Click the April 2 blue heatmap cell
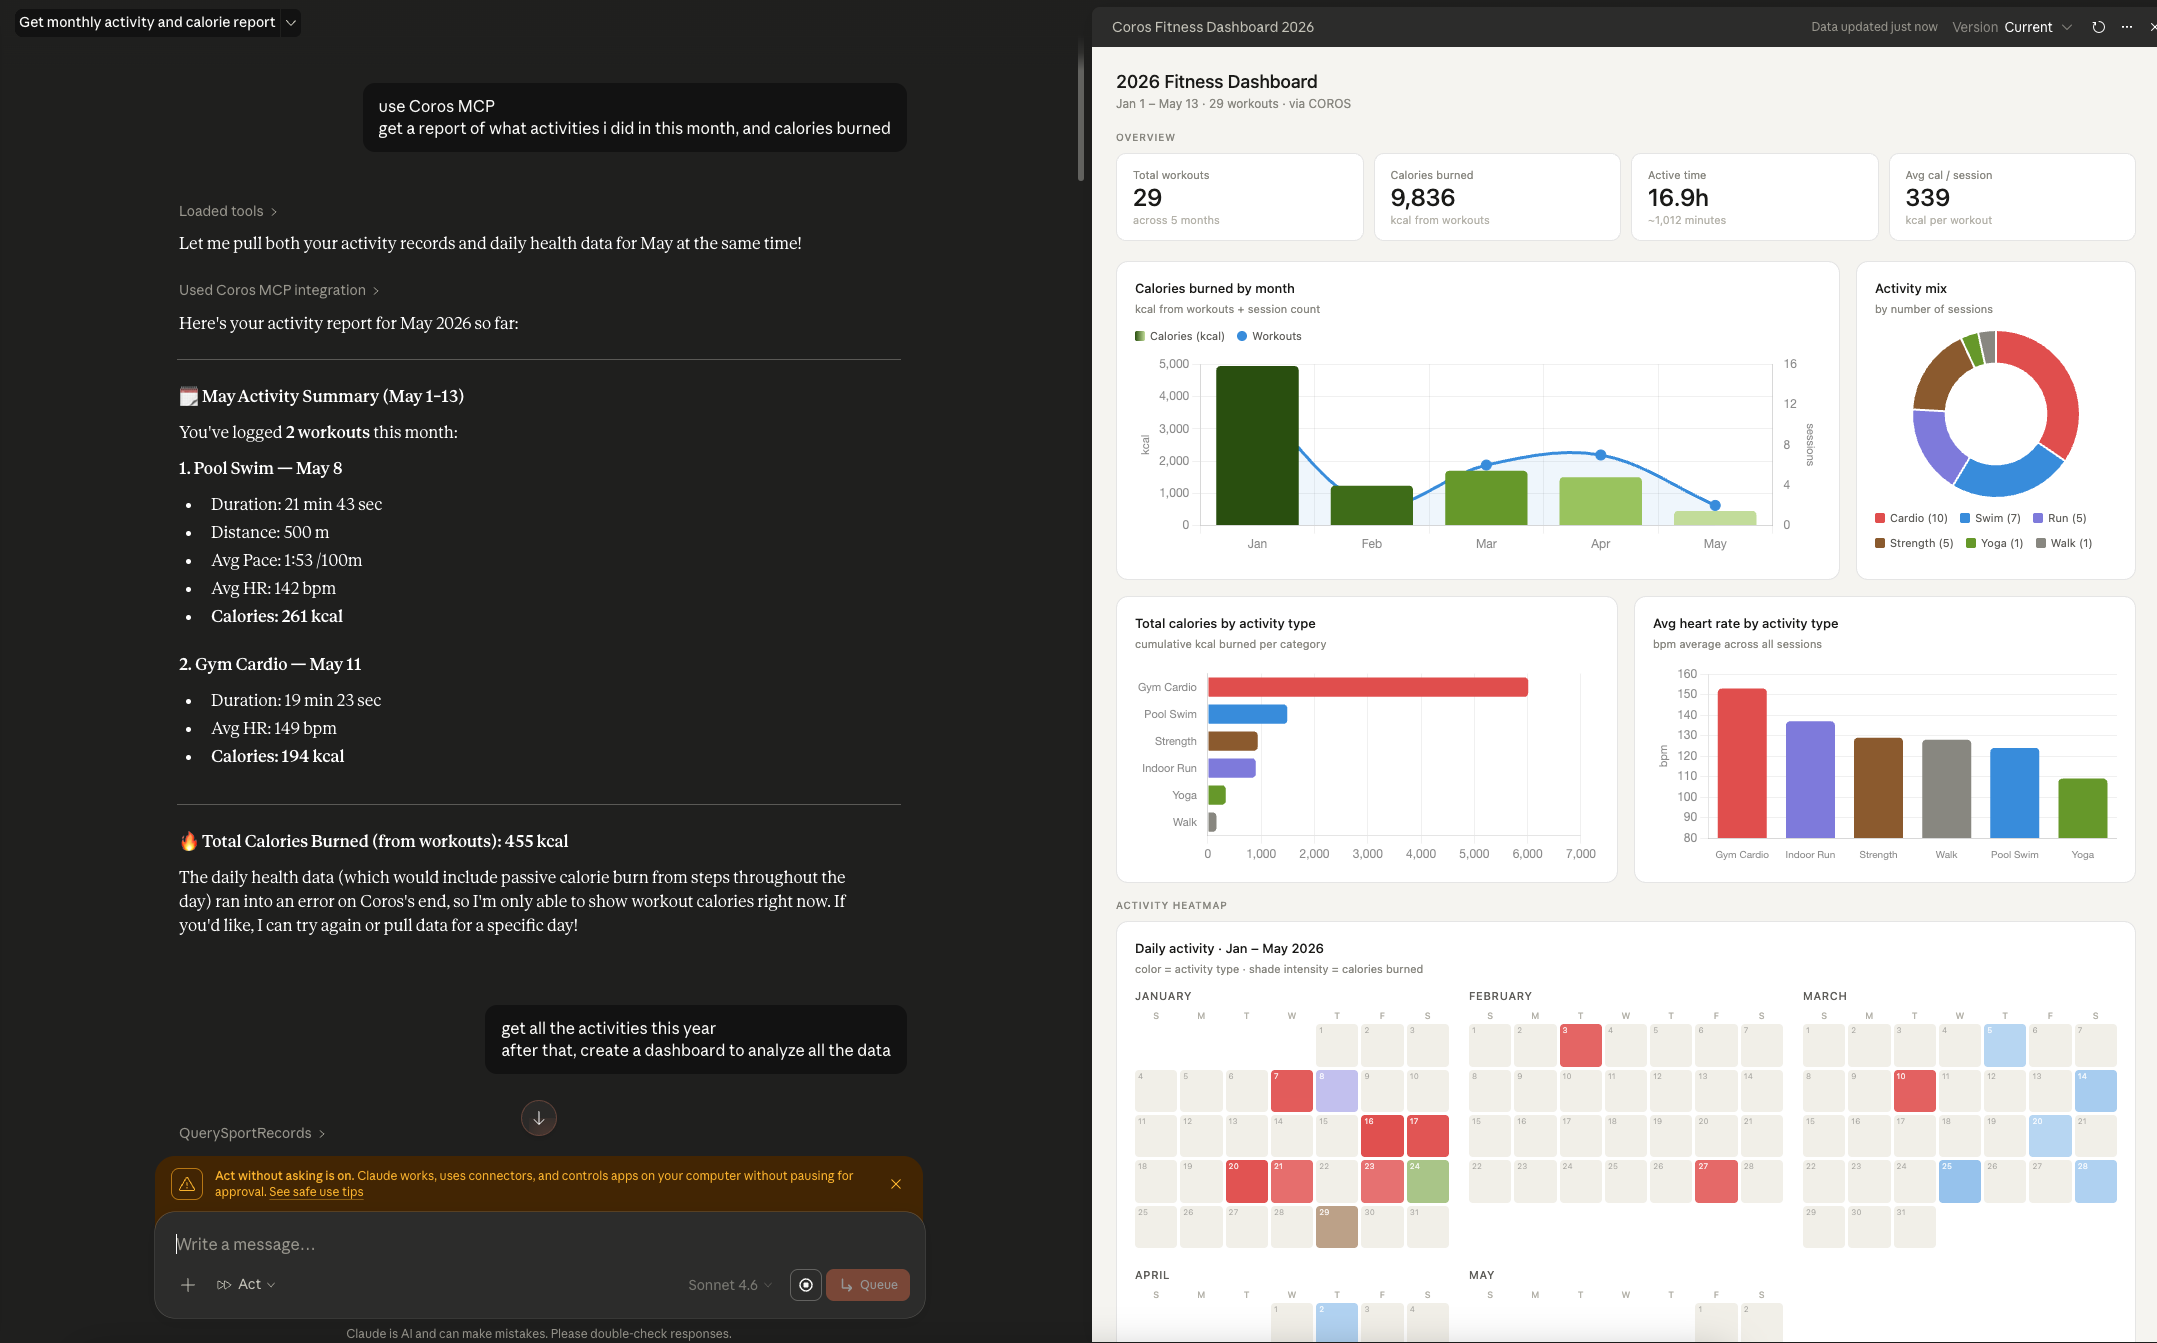This screenshot has width=2157, height=1343. point(1337,1322)
